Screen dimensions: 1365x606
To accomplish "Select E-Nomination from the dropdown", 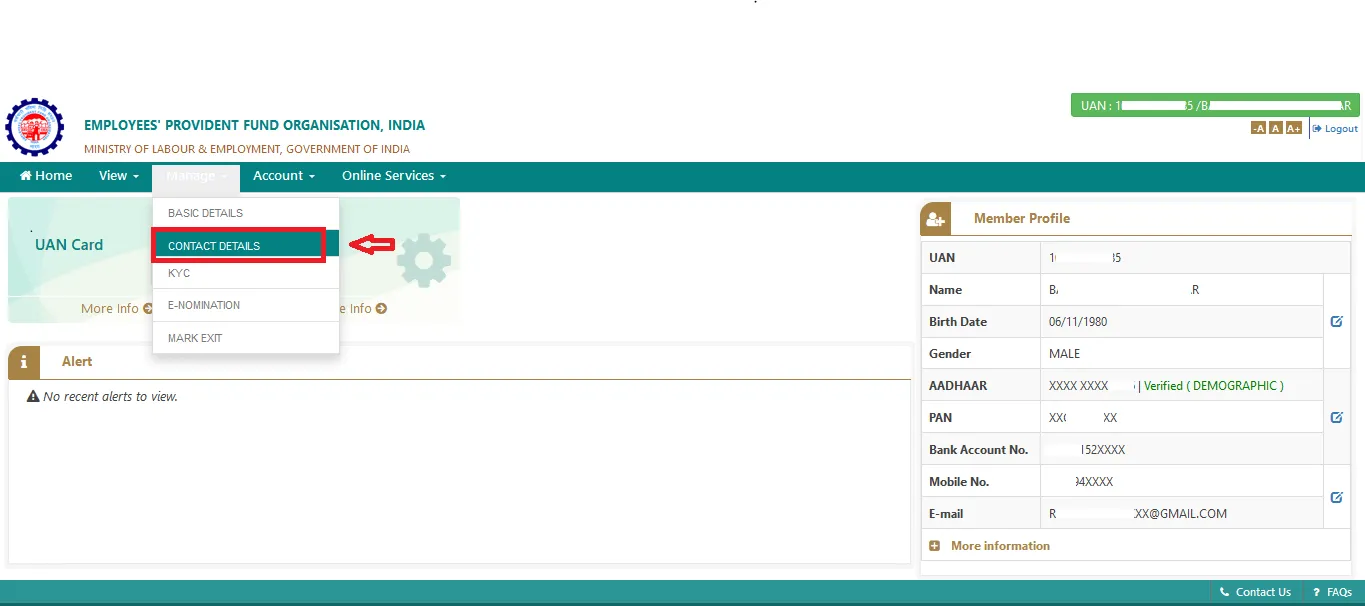I will click(246, 305).
